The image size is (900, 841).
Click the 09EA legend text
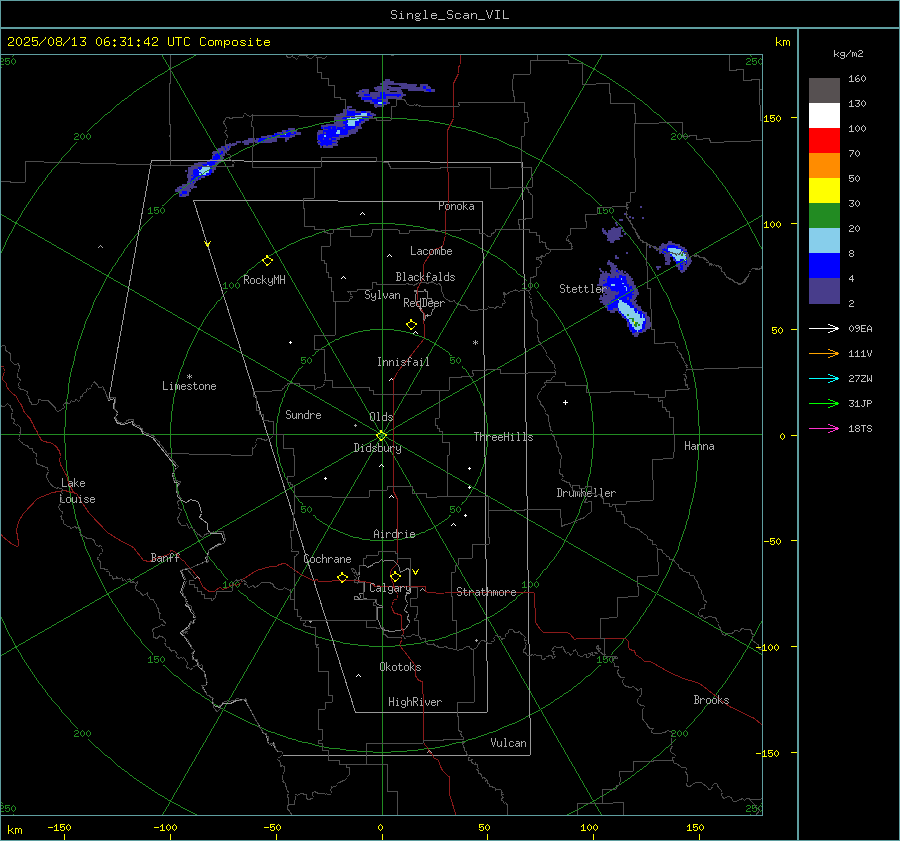click(x=860, y=328)
